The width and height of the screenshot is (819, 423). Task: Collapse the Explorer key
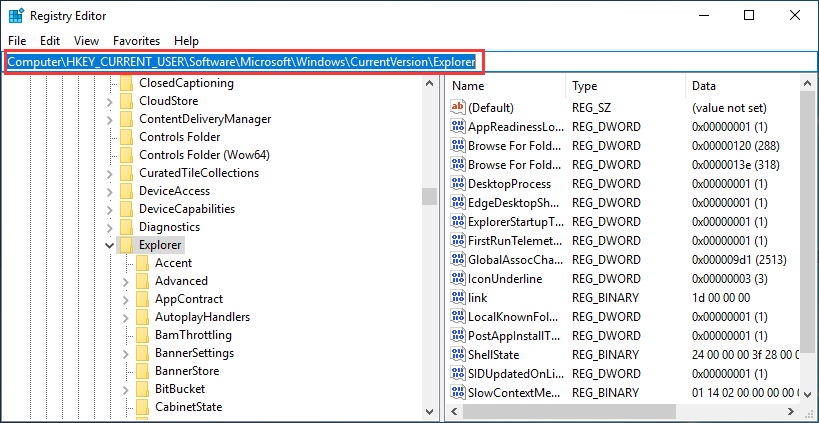109,245
